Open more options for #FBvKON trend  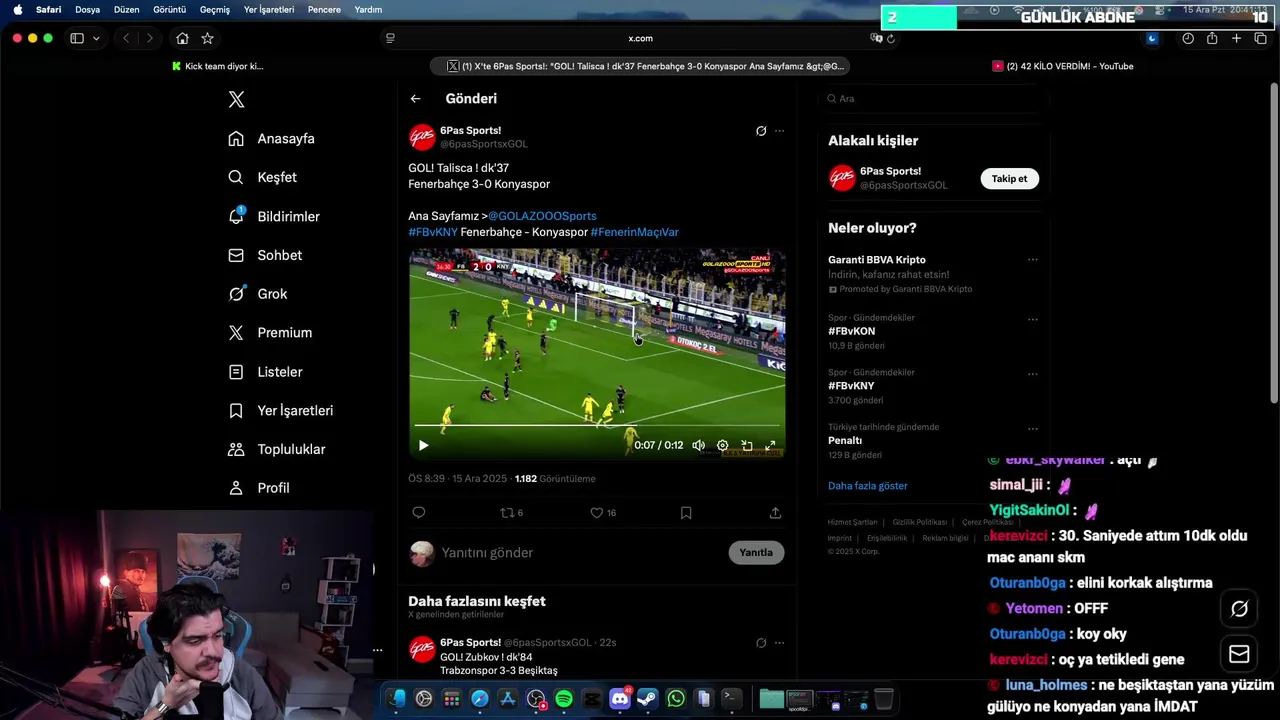[1032, 320]
